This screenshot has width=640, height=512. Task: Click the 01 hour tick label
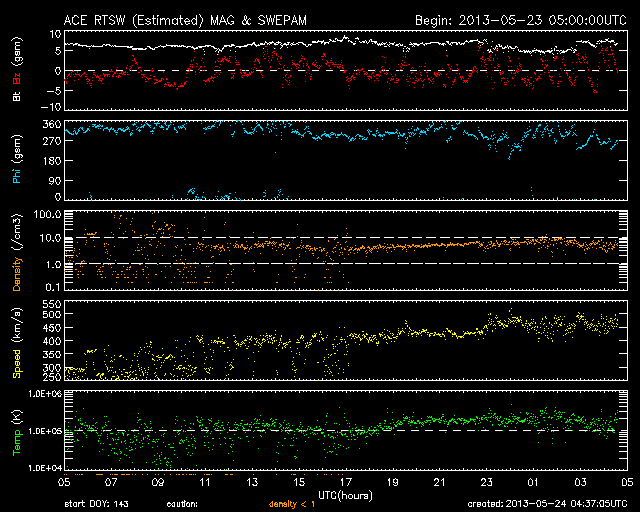533,482
